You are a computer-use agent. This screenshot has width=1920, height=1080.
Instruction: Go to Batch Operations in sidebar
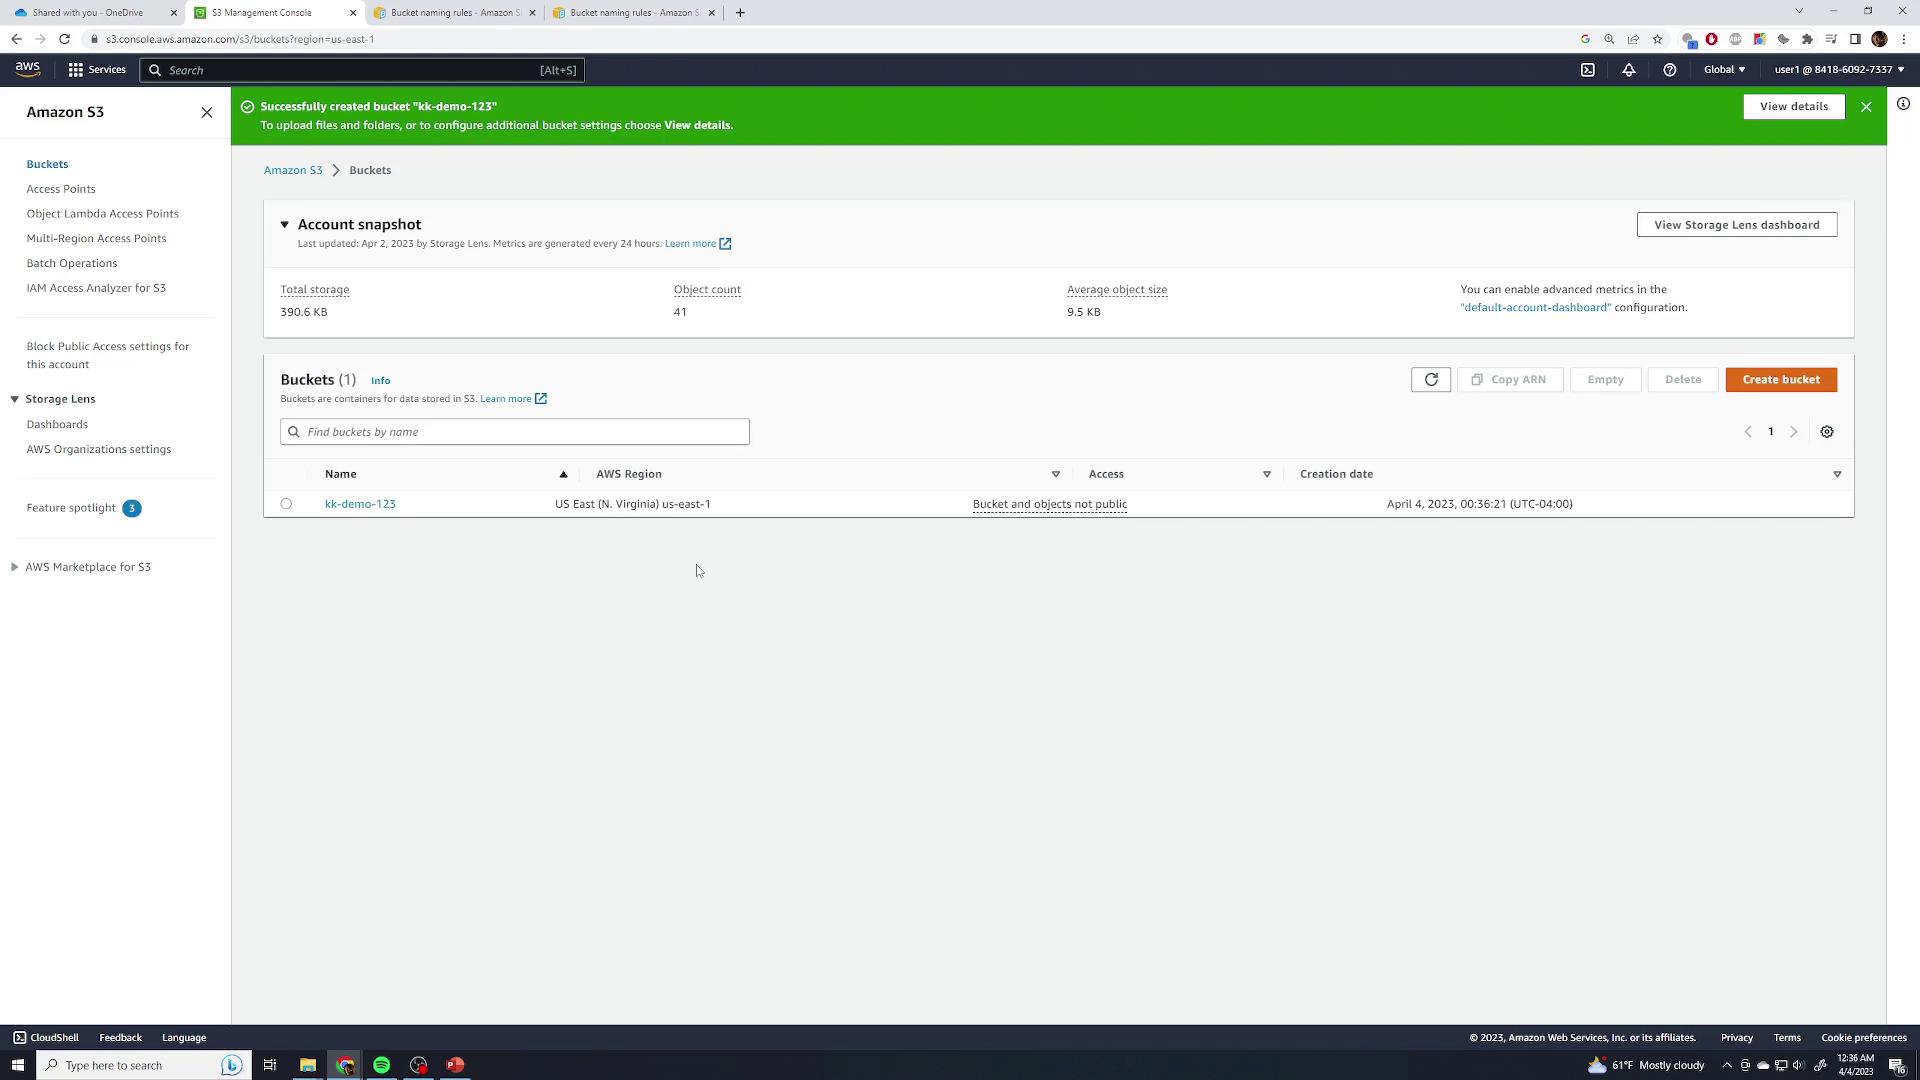tap(72, 263)
